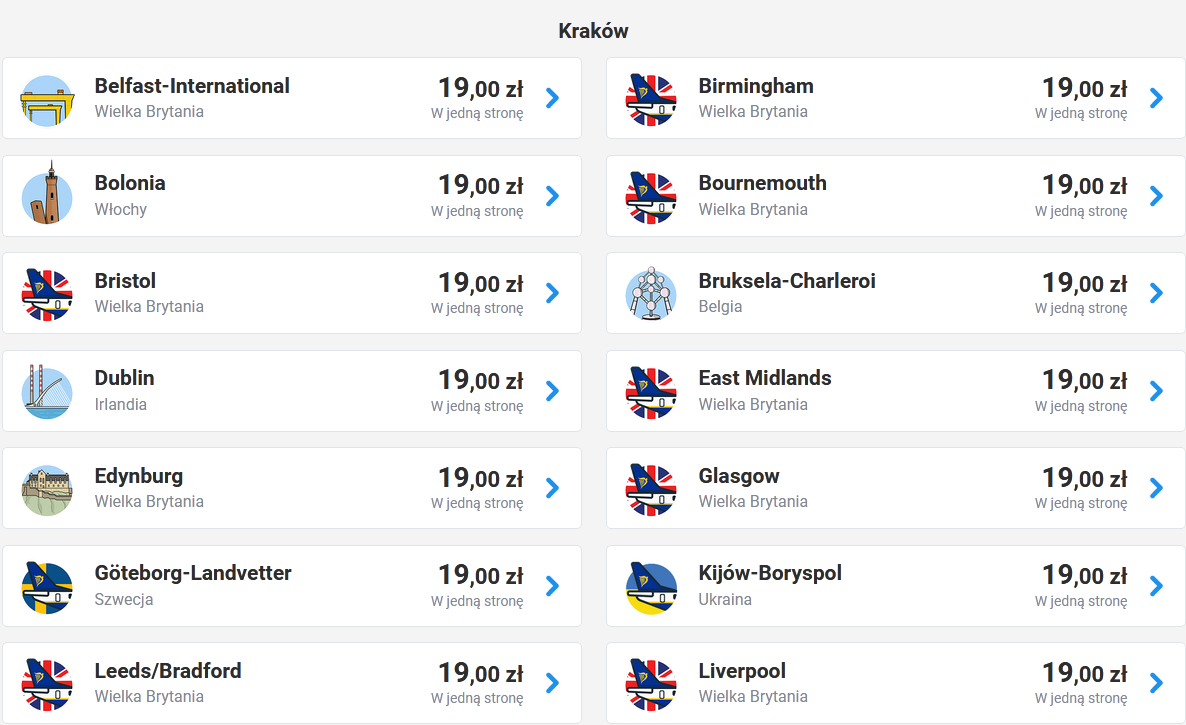Click the Dublin harp bridge icon
Viewport: 1186px width, 725px height.
coord(47,392)
